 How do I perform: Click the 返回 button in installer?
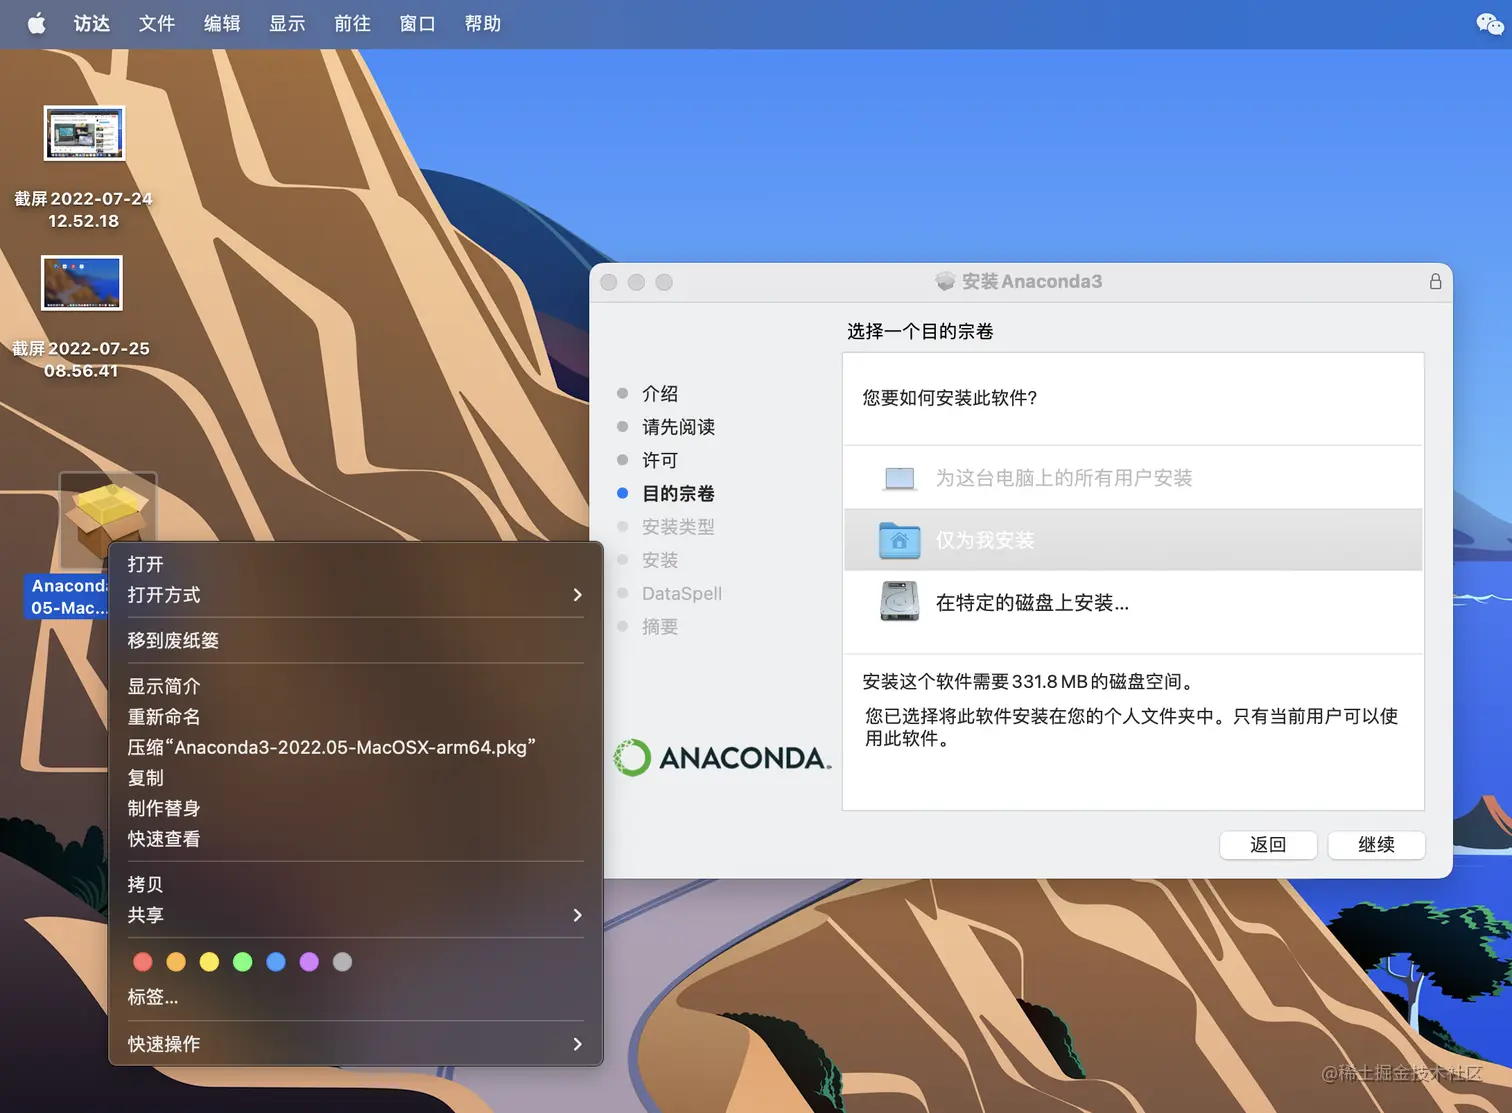pos(1268,845)
